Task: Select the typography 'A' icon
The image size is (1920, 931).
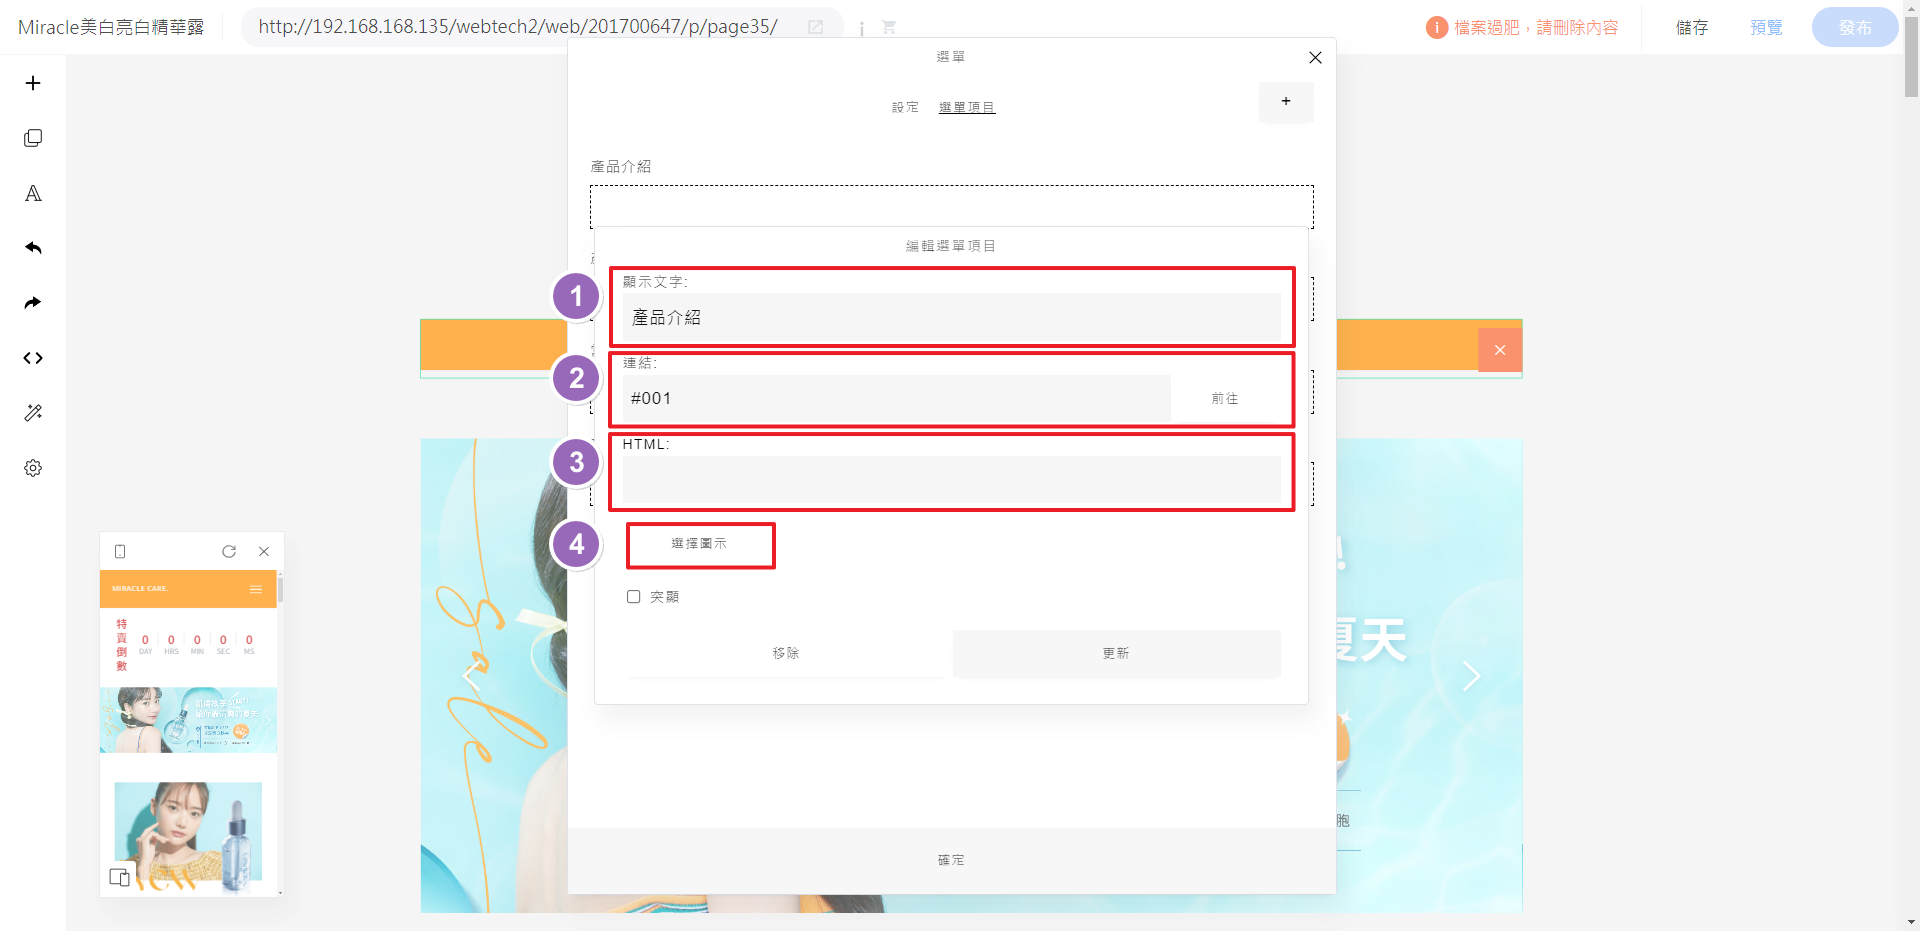Action: tap(33, 193)
